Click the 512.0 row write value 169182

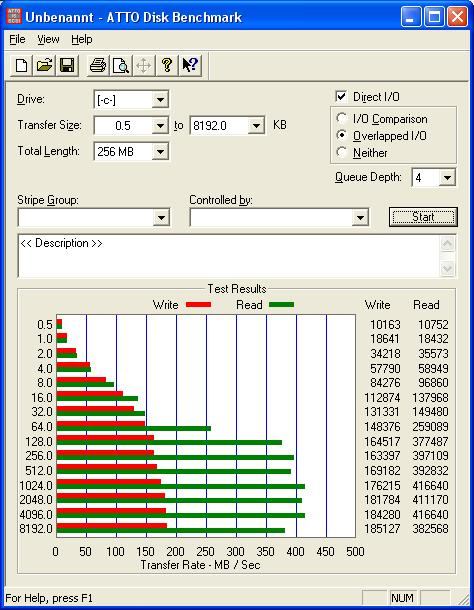coord(382,470)
